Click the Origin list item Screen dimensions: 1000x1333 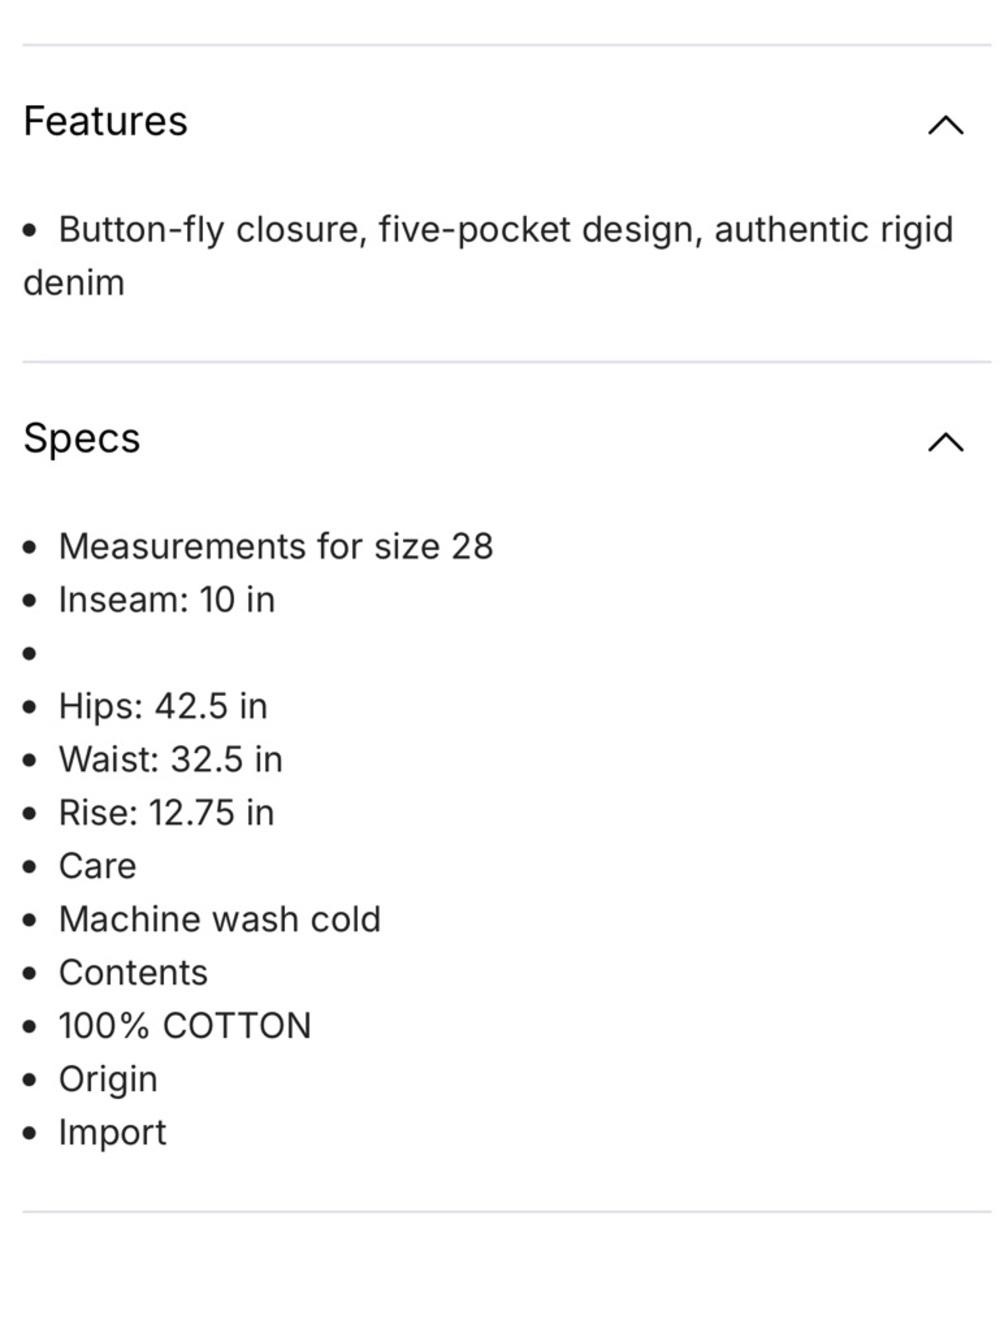[x=108, y=1080]
